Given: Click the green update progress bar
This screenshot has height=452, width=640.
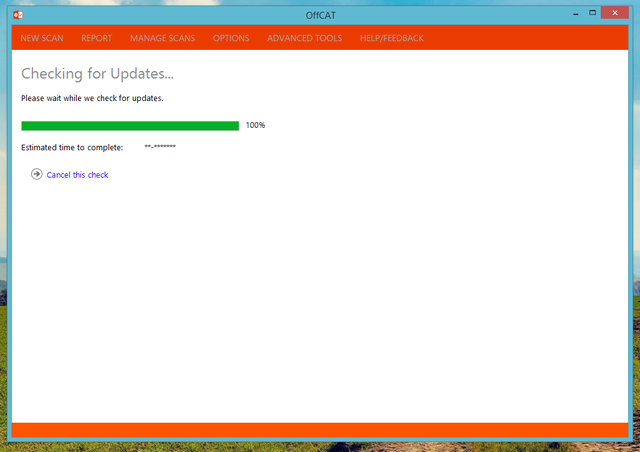Looking at the screenshot, I should point(130,126).
